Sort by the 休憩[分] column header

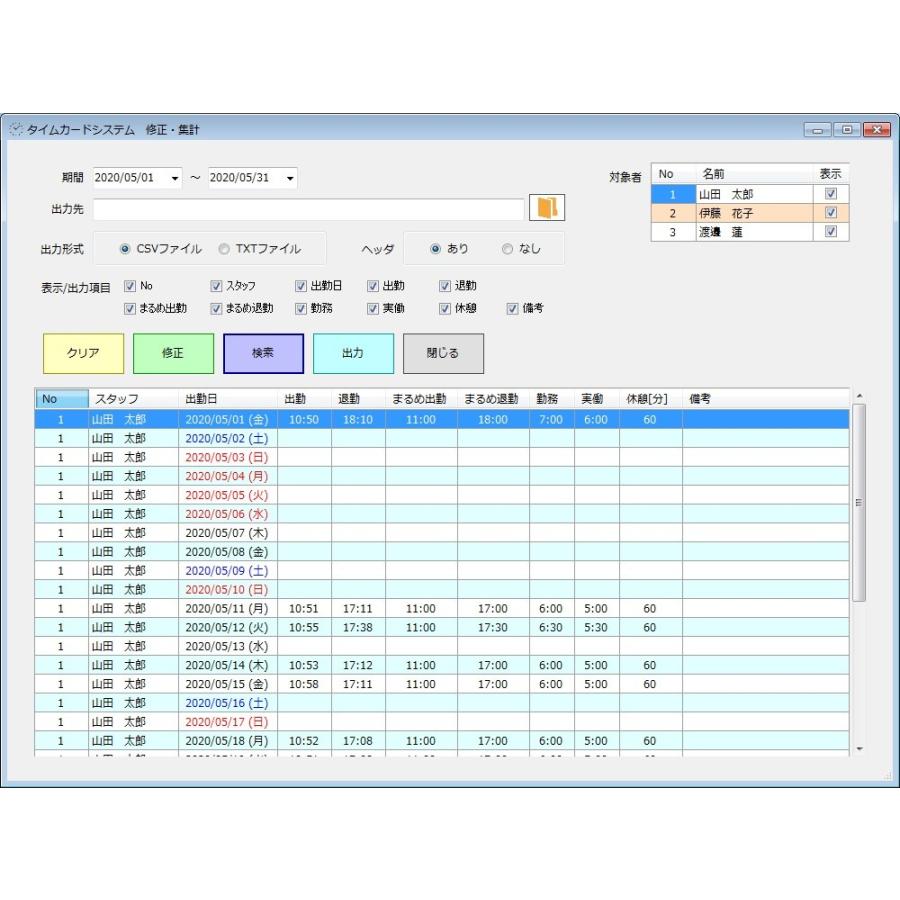(651, 399)
